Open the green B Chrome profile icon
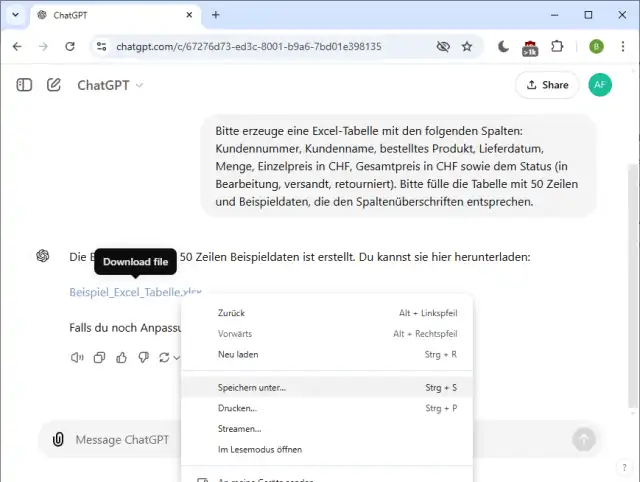The height and width of the screenshot is (482, 640). pyautogui.click(x=596, y=47)
